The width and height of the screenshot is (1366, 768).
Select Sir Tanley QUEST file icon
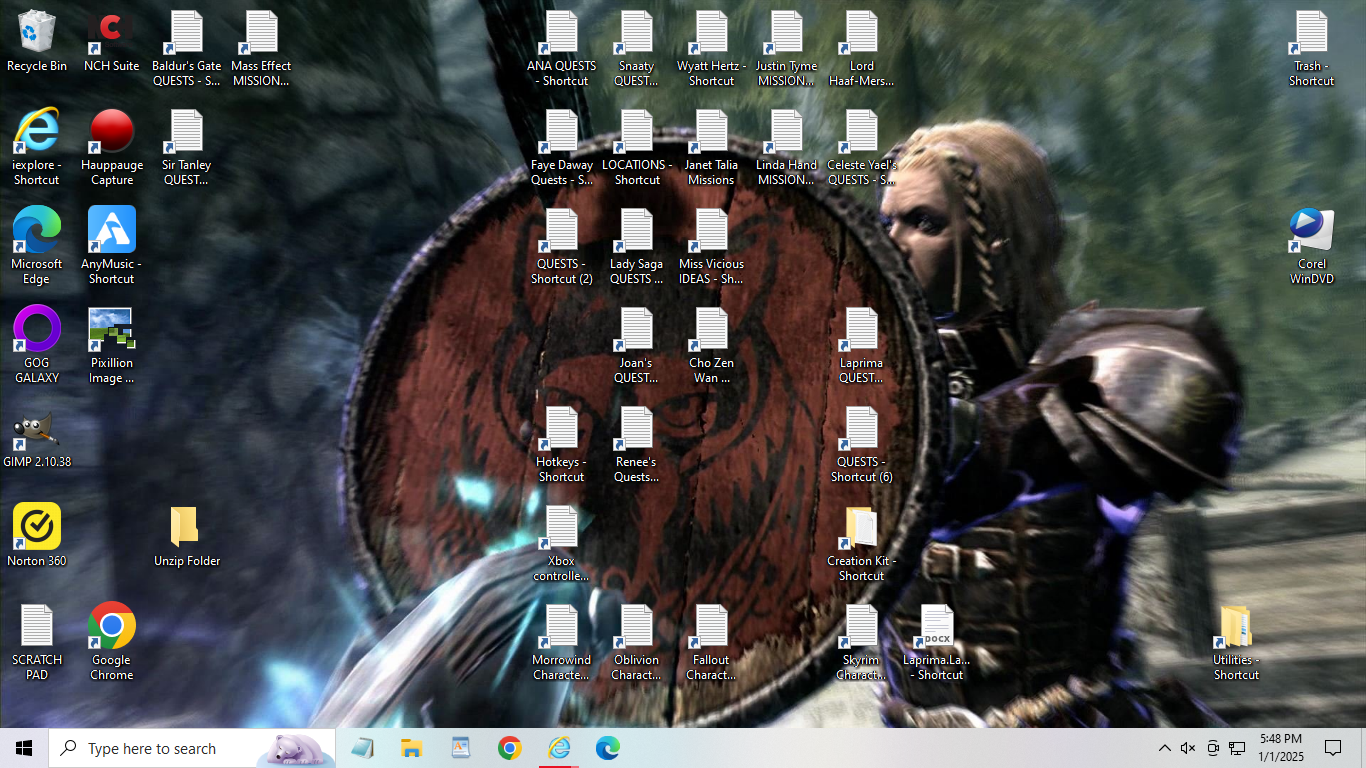tap(187, 146)
